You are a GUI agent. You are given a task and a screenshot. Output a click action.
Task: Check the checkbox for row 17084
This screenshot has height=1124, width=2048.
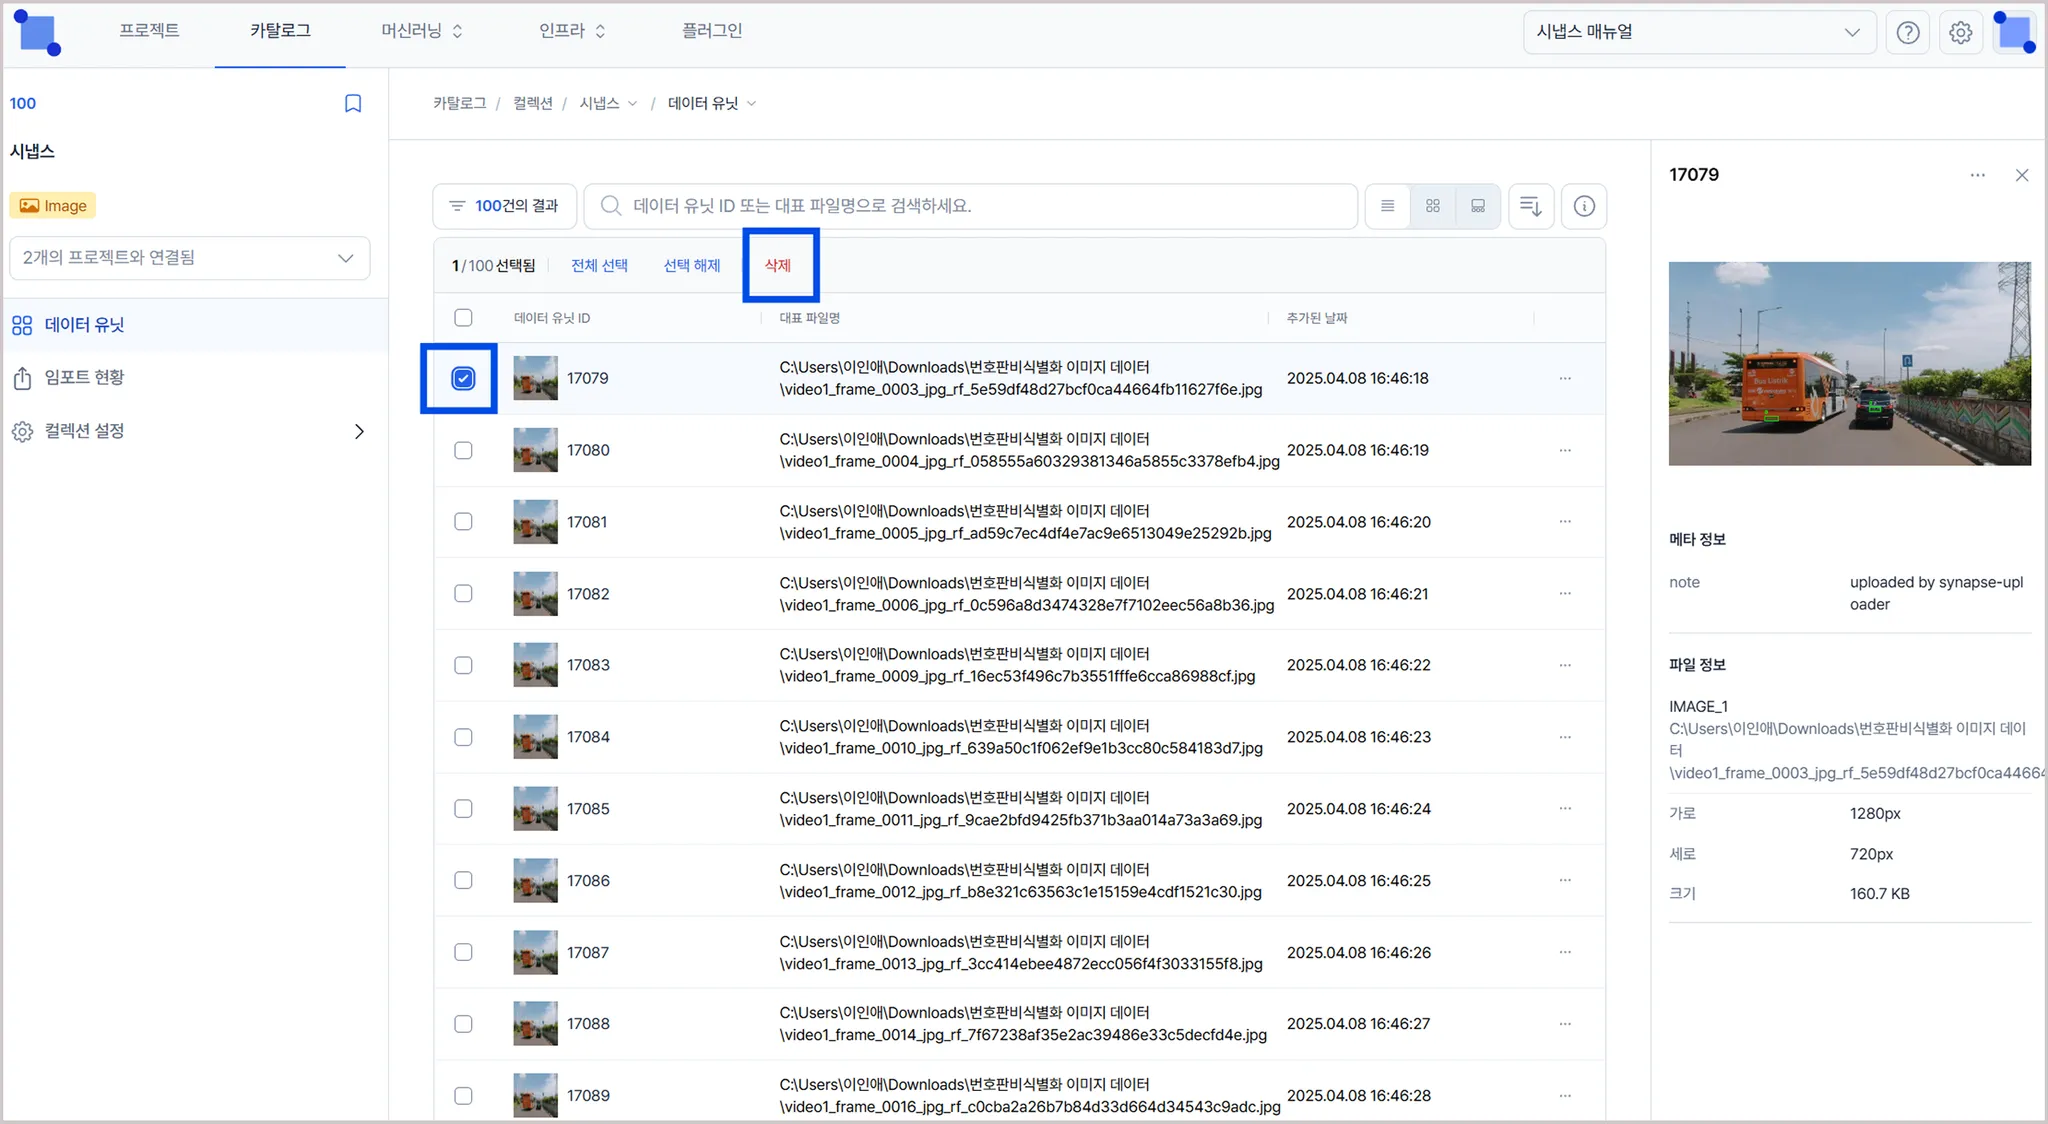[x=463, y=738]
